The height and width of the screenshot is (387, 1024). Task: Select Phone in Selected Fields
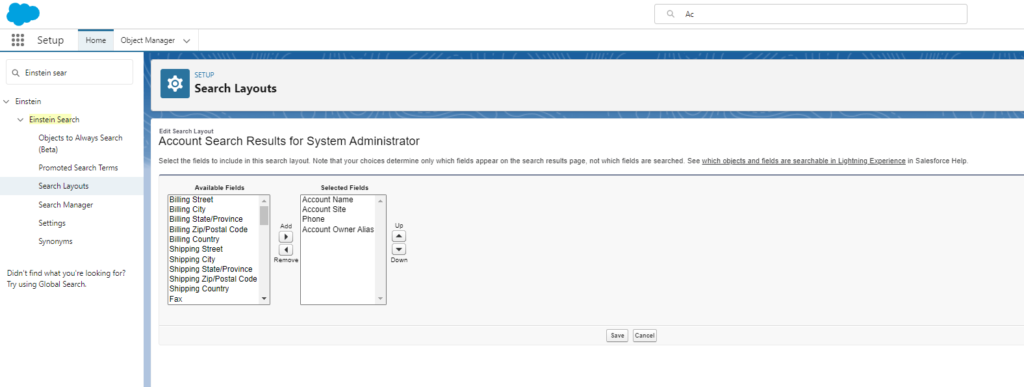pos(313,219)
